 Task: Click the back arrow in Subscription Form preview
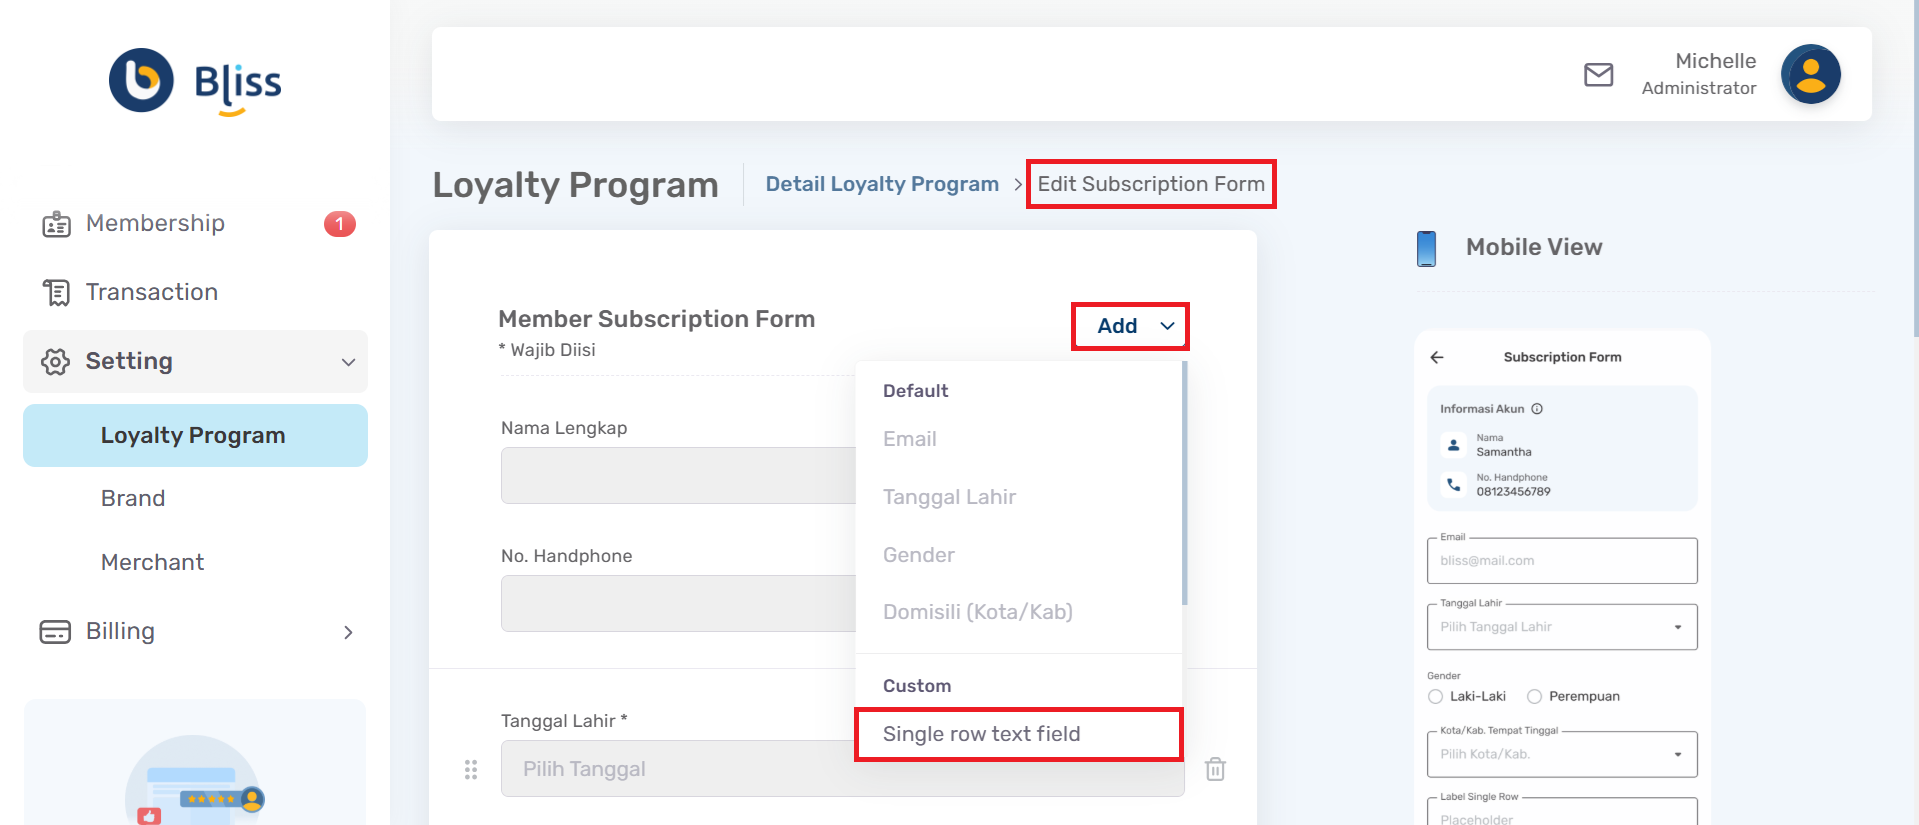tap(1437, 357)
